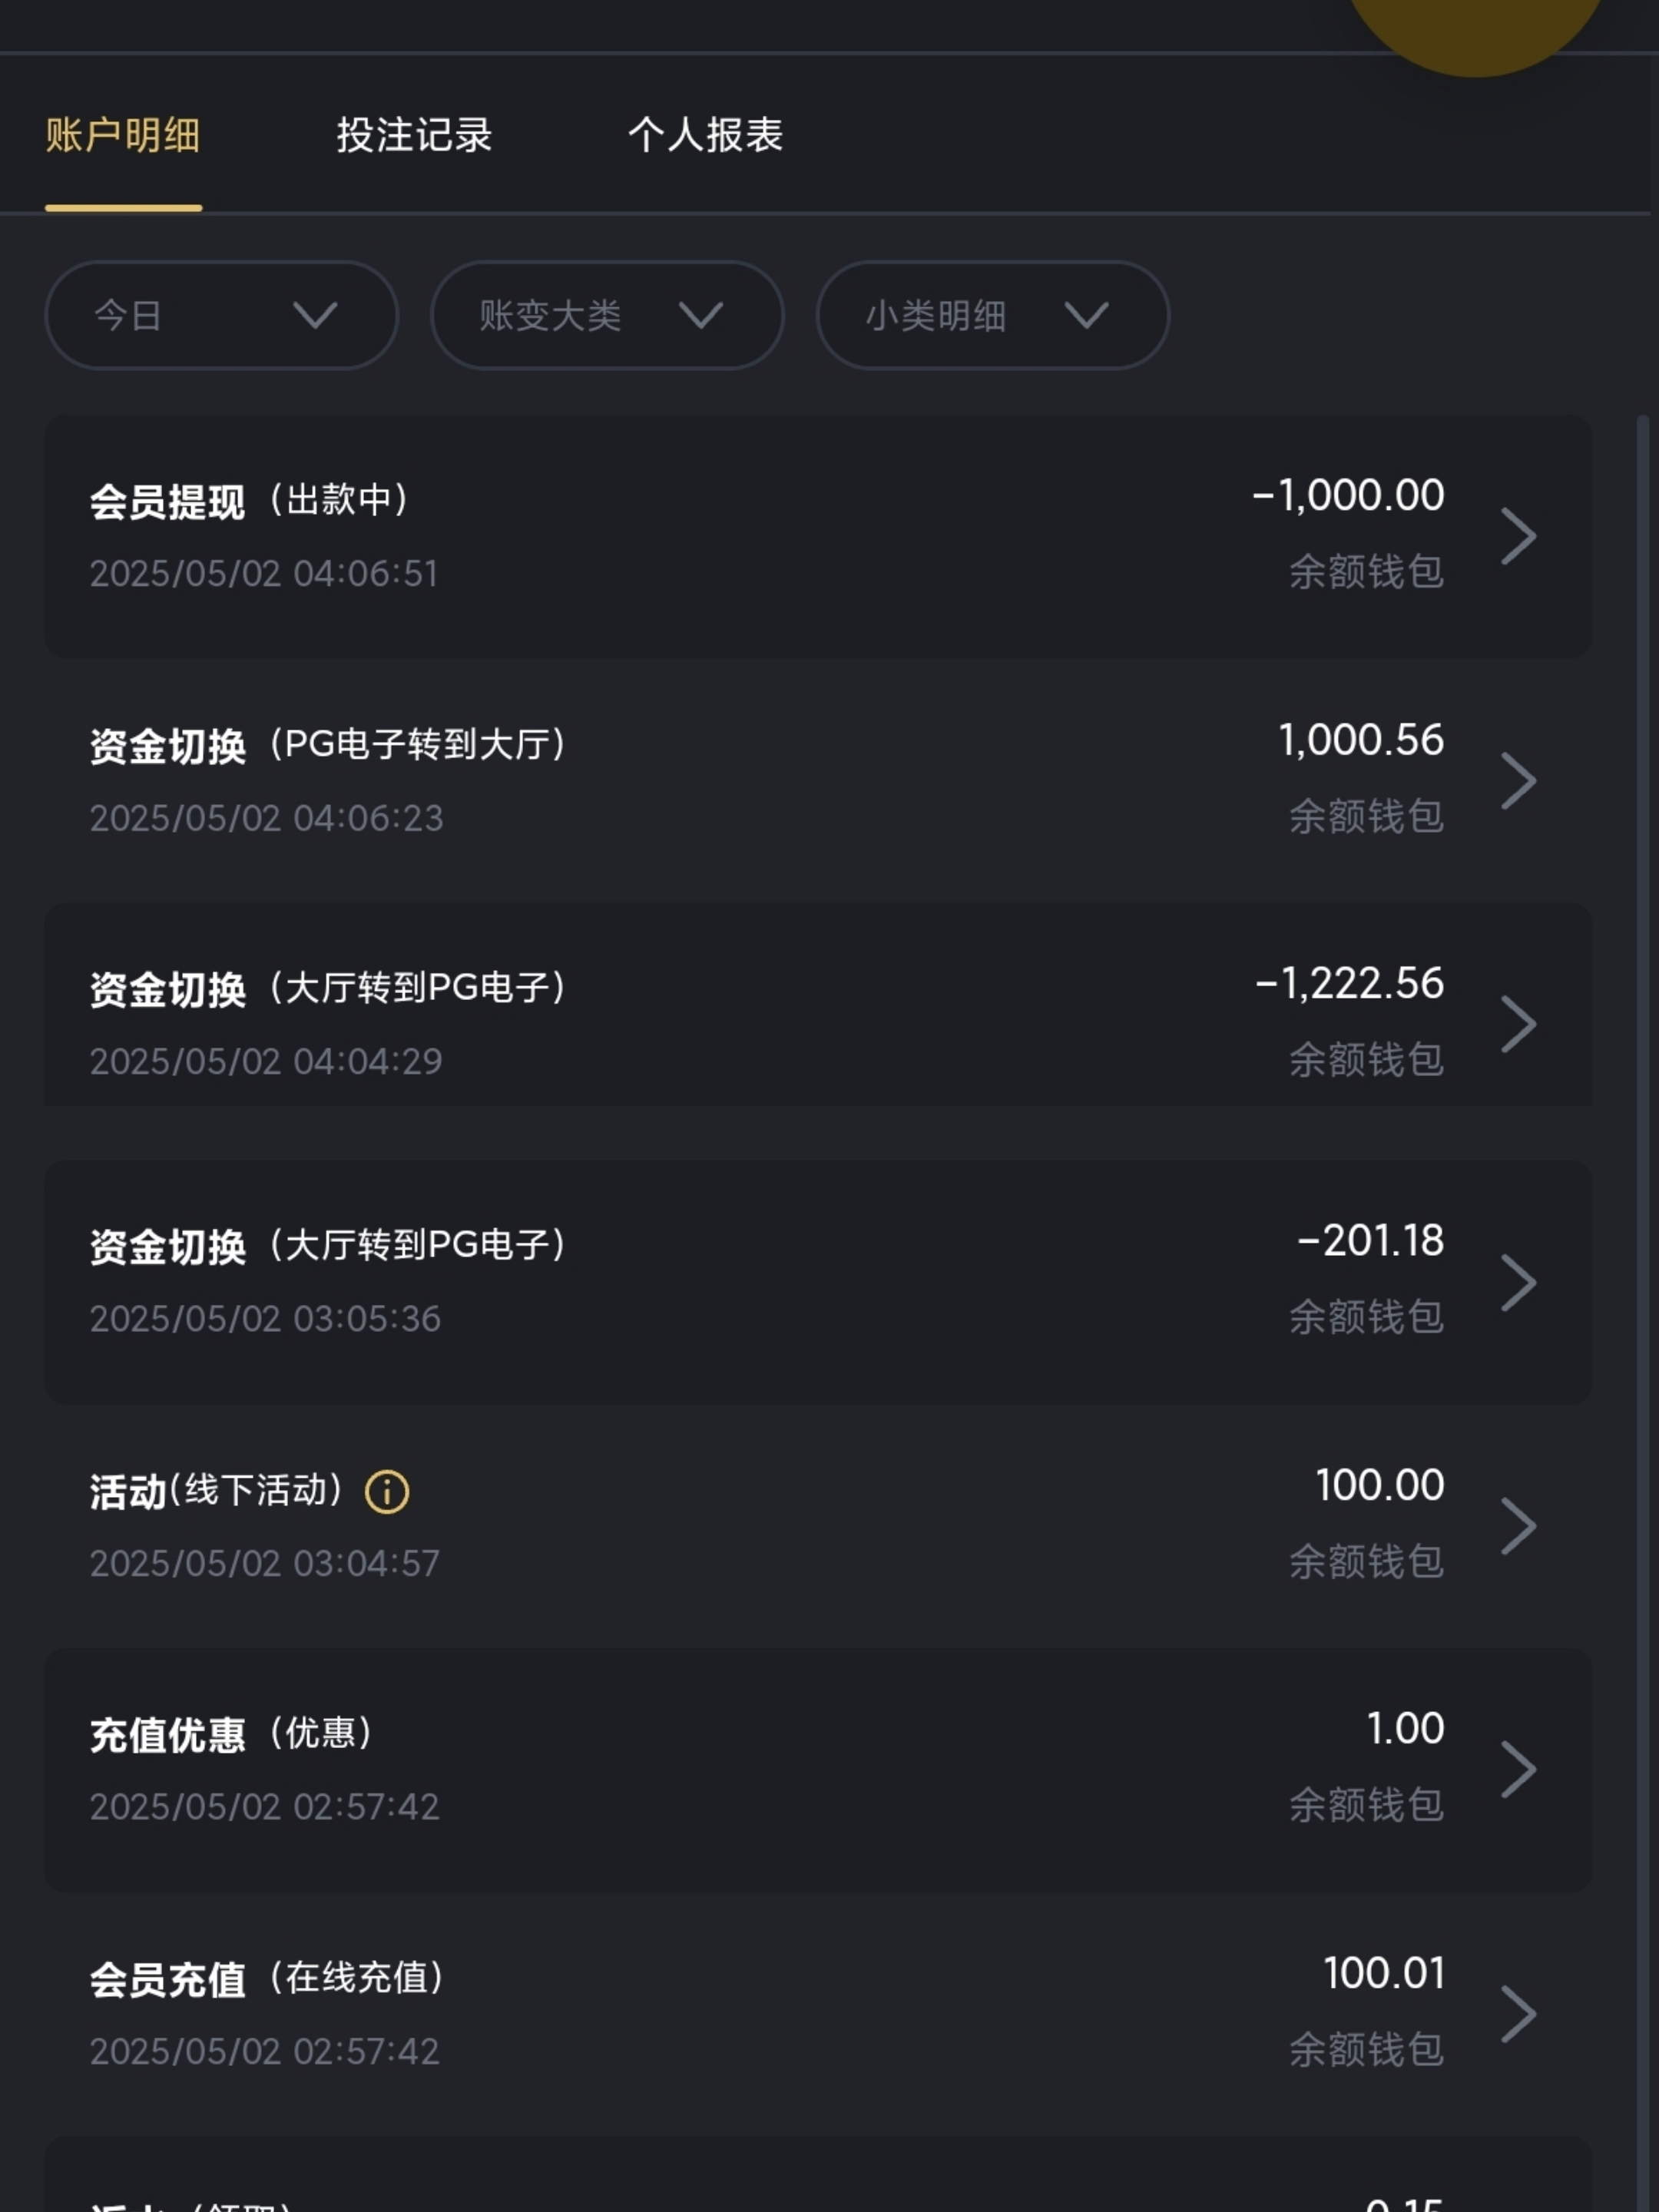Switch to the 投注记录 tab
Viewport: 1659px width, 2212px height.
coord(414,135)
